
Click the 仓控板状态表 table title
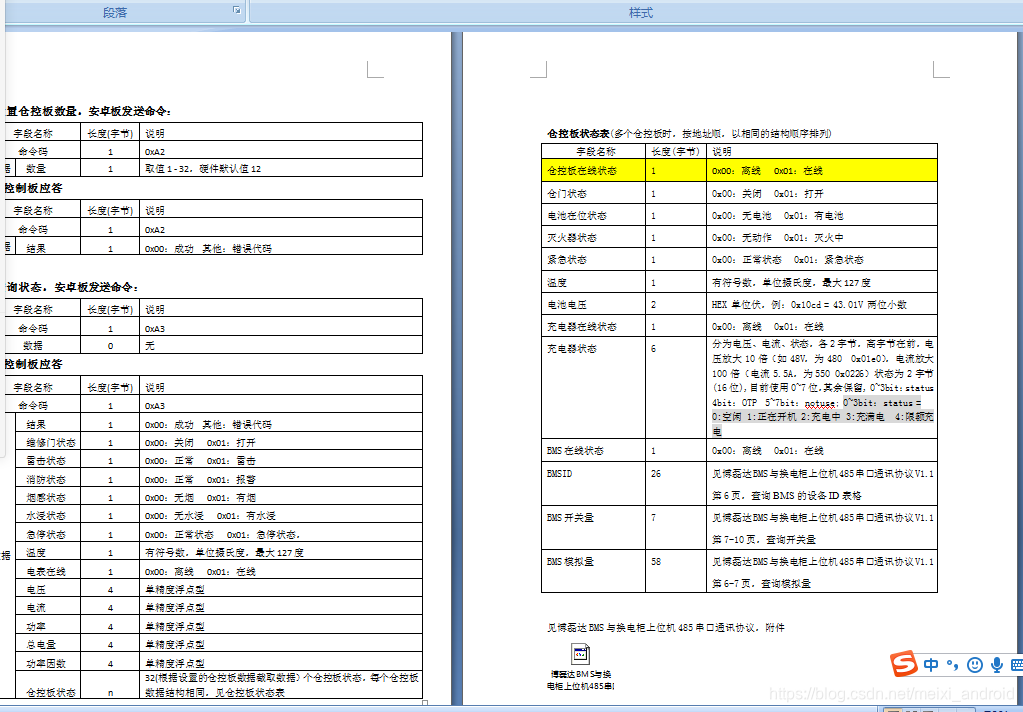tap(578, 133)
